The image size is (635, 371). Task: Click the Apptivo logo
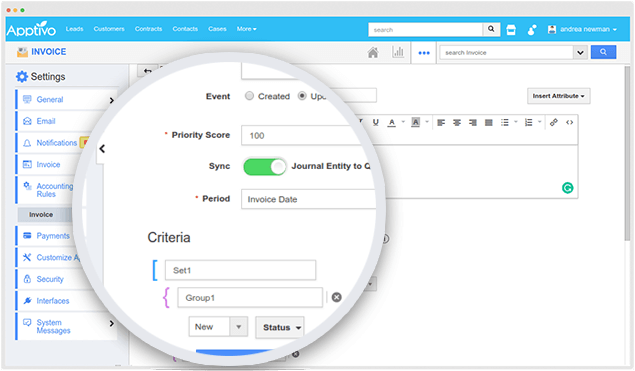[31, 29]
